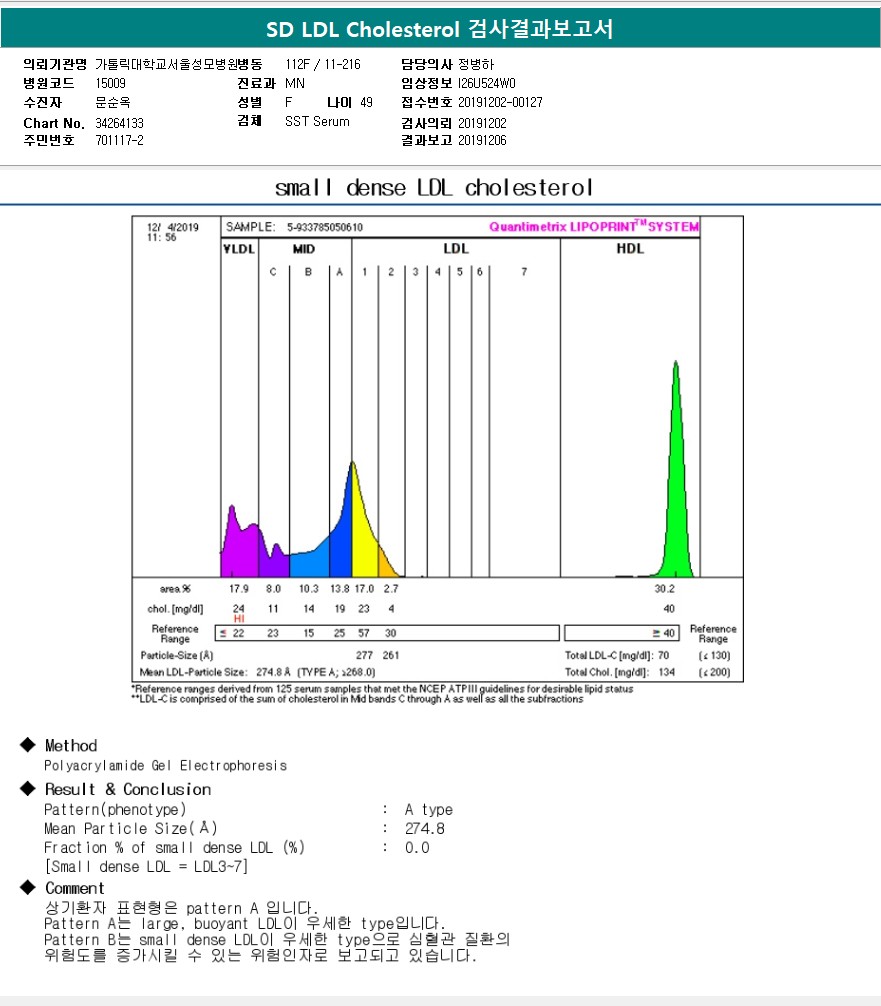Click the '담당의사' field label
Screen dimensions: 881x1006
coord(426,64)
